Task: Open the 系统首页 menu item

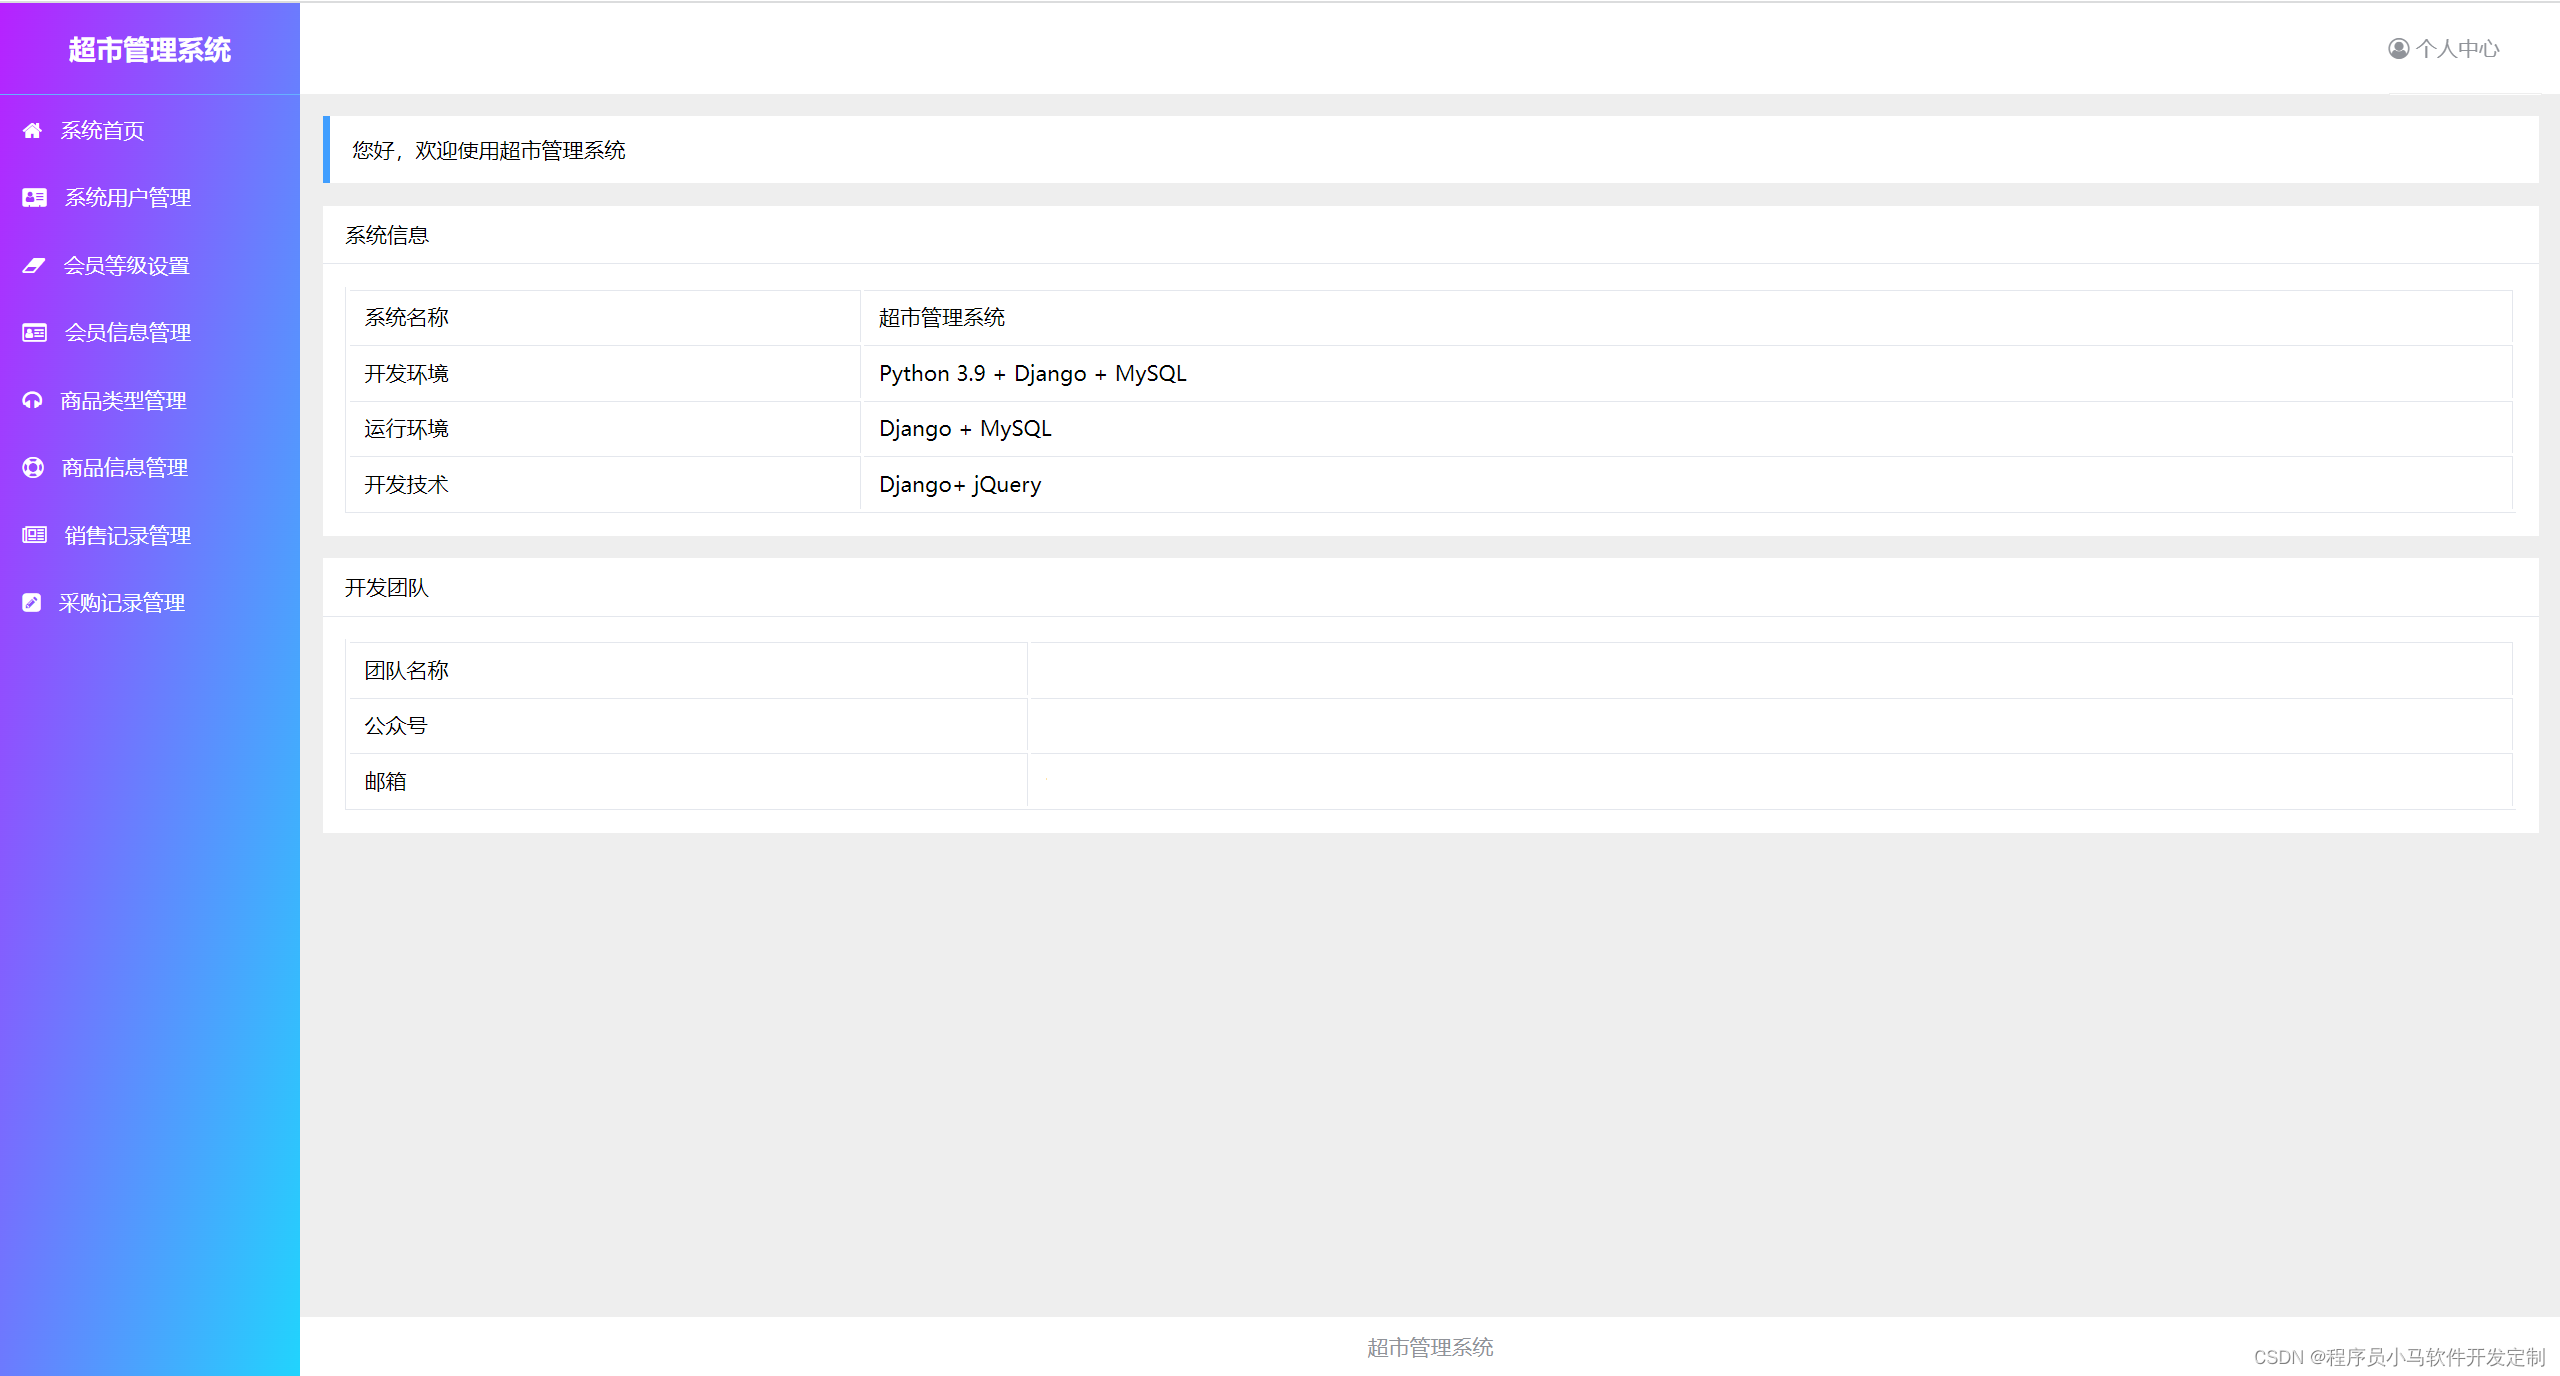Action: [102, 131]
